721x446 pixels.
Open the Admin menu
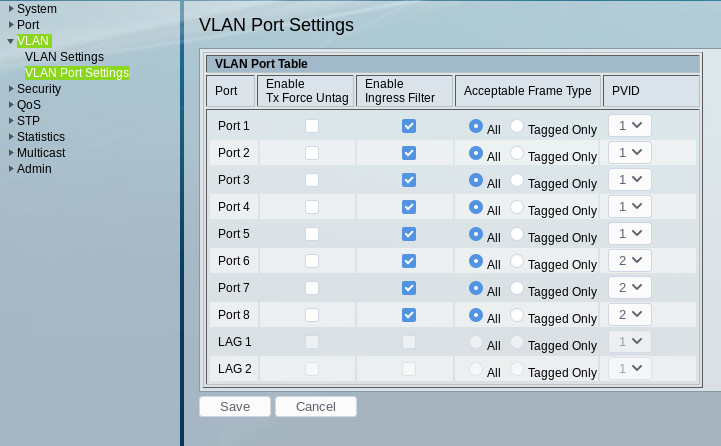(34, 169)
